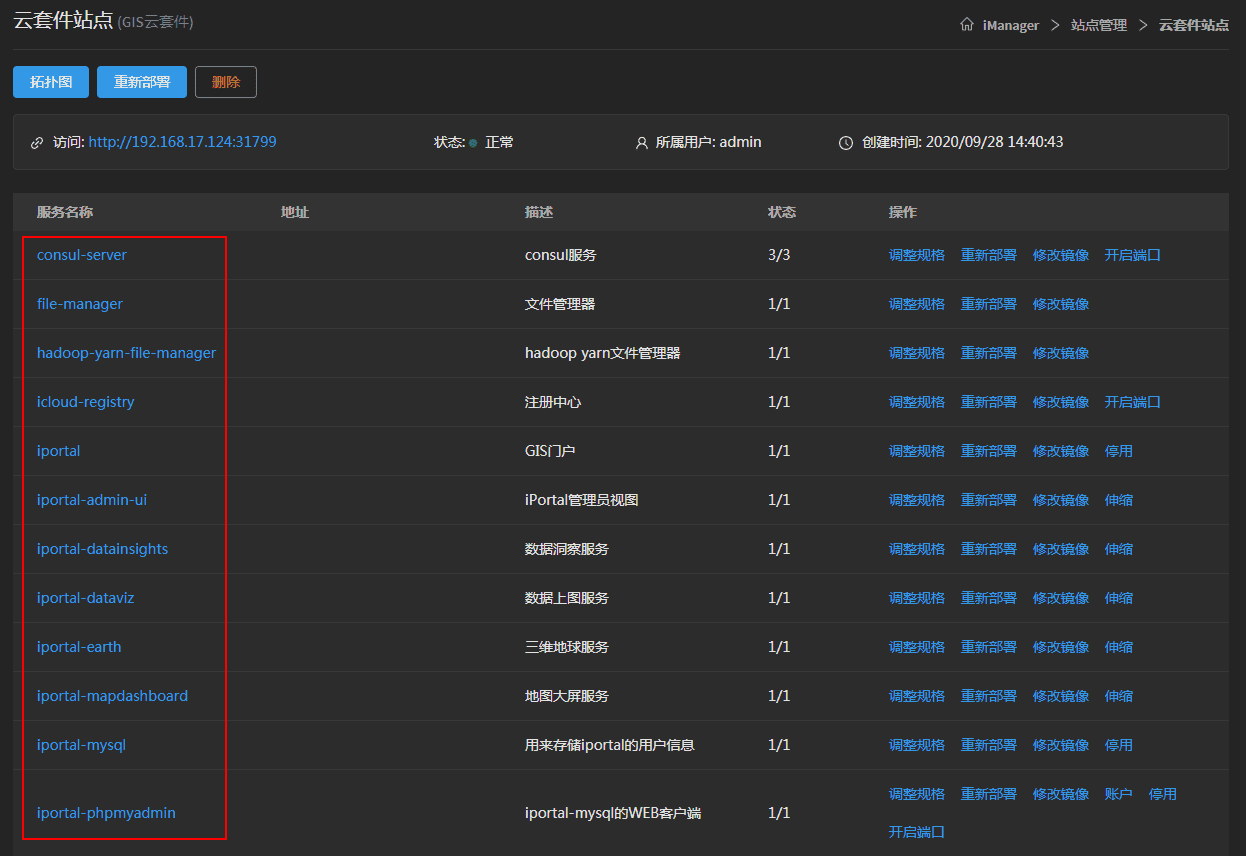Open the iportal-datainsights service
Image resolution: width=1246 pixels, height=856 pixels.
102,549
